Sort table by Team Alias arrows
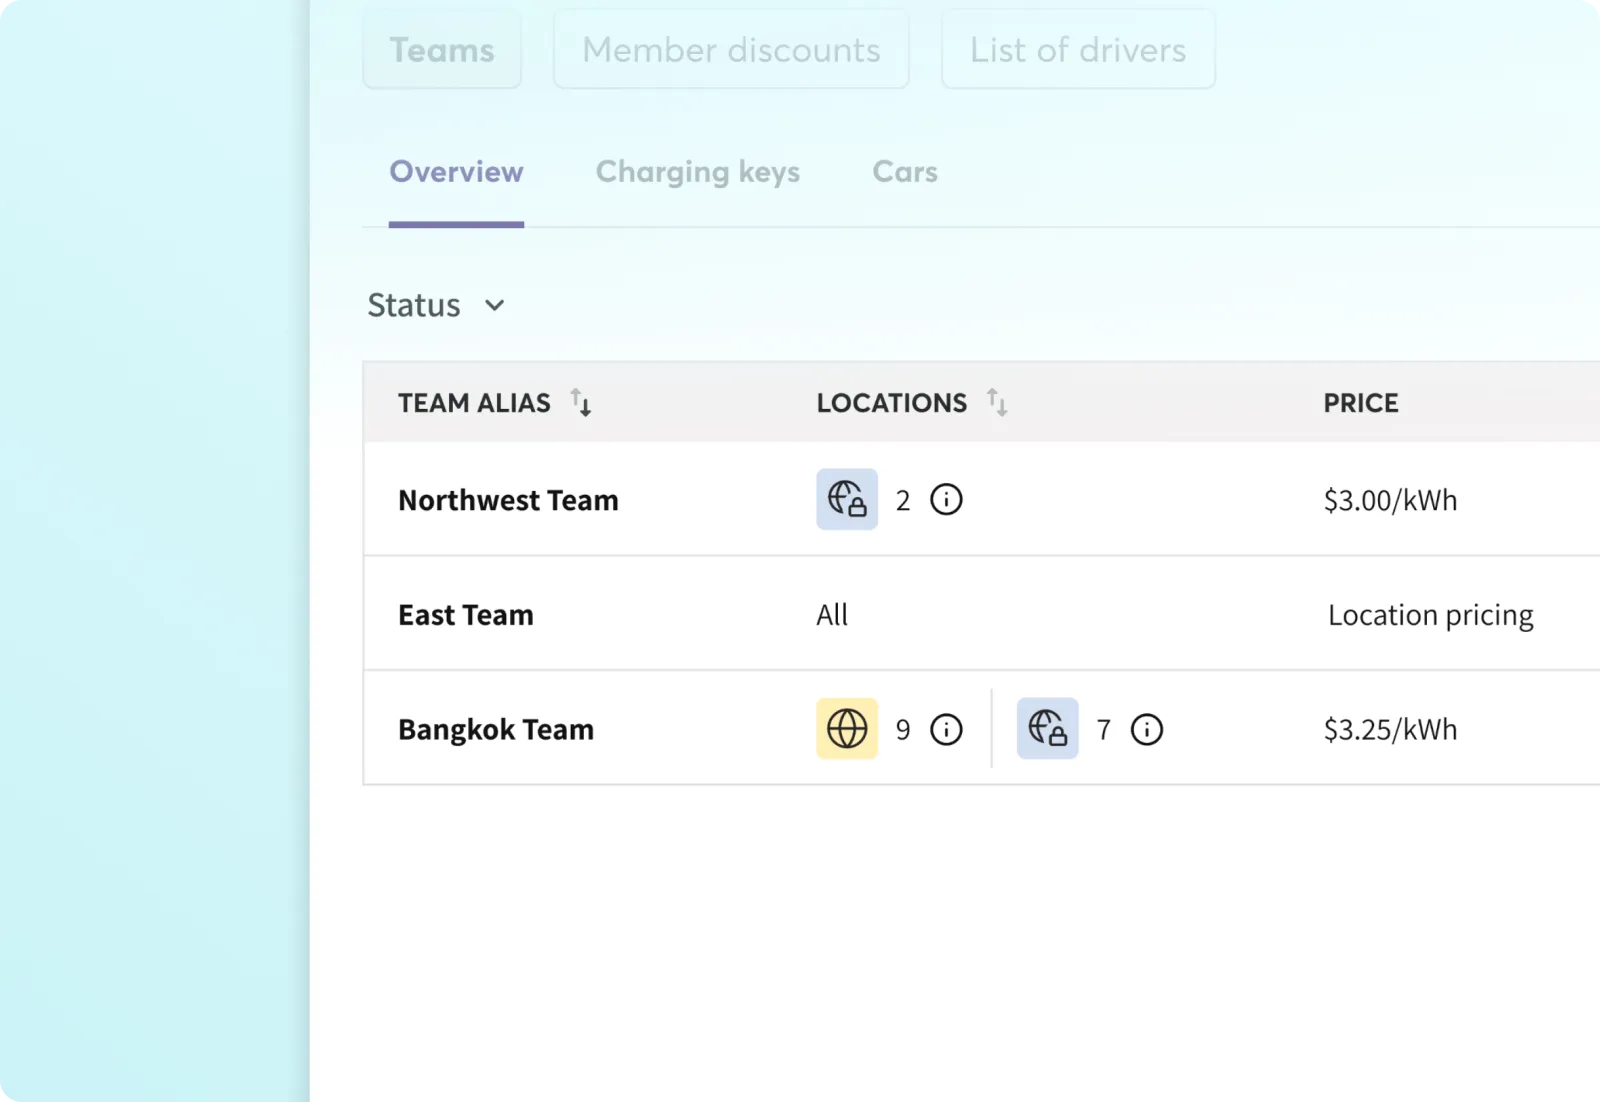The height and width of the screenshot is (1102, 1600). point(581,402)
